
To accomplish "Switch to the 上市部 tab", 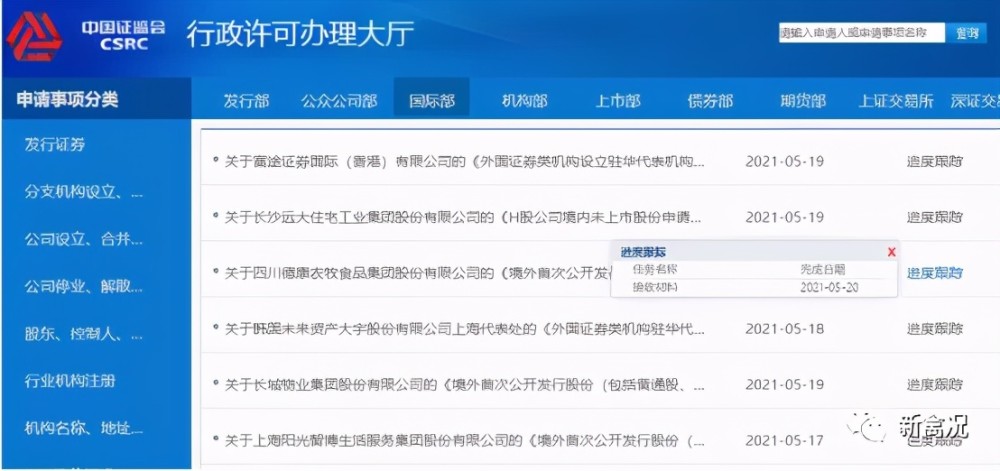I will [x=618, y=101].
